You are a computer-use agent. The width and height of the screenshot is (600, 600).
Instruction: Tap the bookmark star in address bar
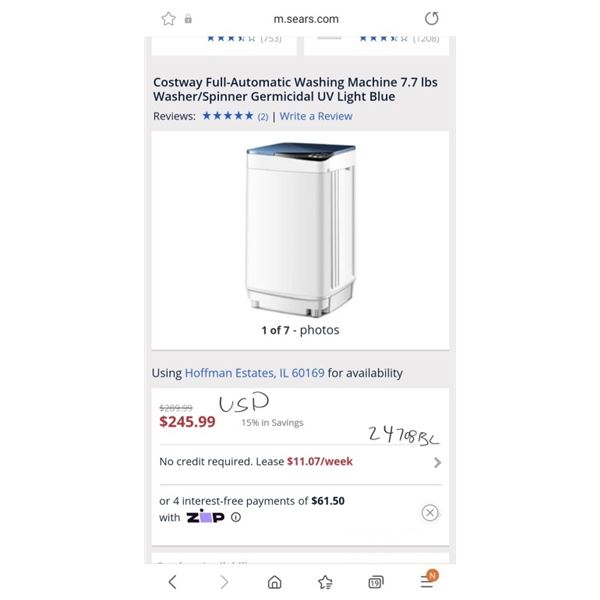click(168, 19)
